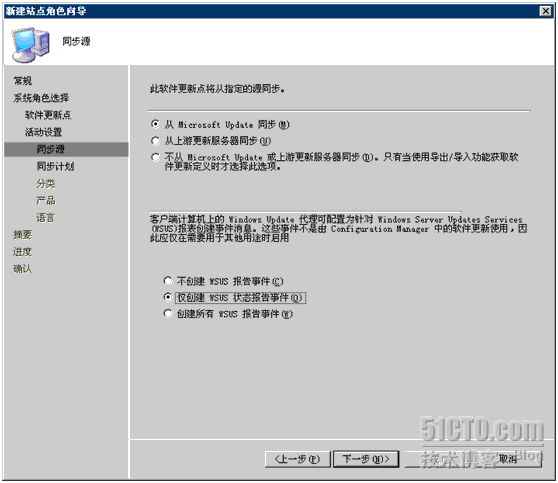The width and height of the screenshot is (558, 483).
Task: Click the computer wizard icon in header
Action: pos(31,44)
